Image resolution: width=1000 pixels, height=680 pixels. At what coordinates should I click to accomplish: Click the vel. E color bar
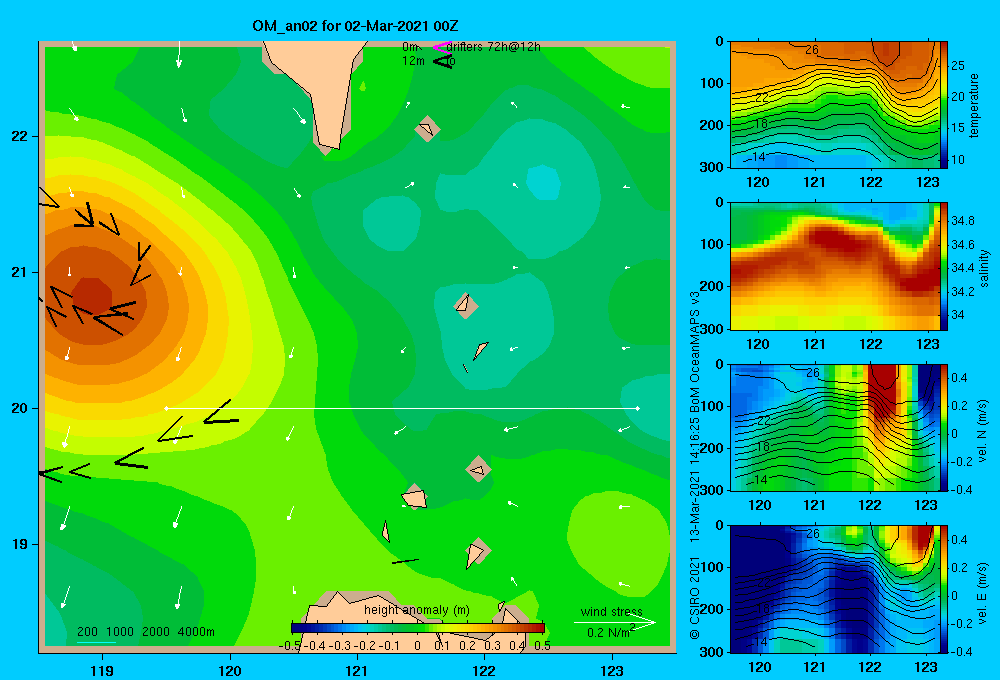click(944, 589)
